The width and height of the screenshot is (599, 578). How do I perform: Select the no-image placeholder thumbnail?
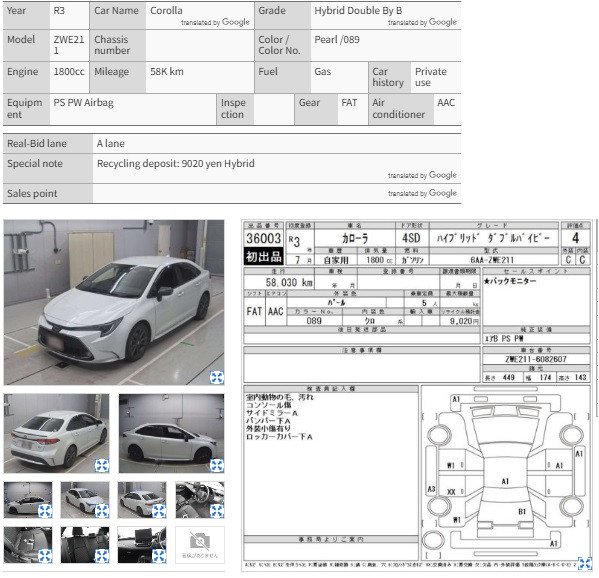click(x=200, y=545)
